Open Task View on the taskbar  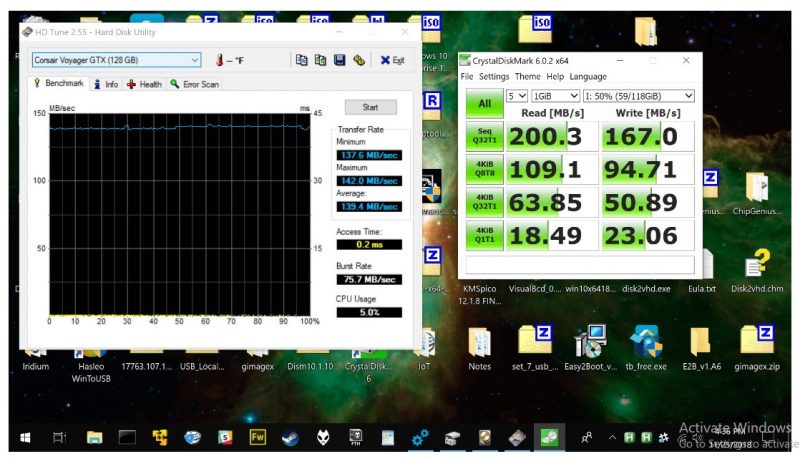[x=60, y=438]
